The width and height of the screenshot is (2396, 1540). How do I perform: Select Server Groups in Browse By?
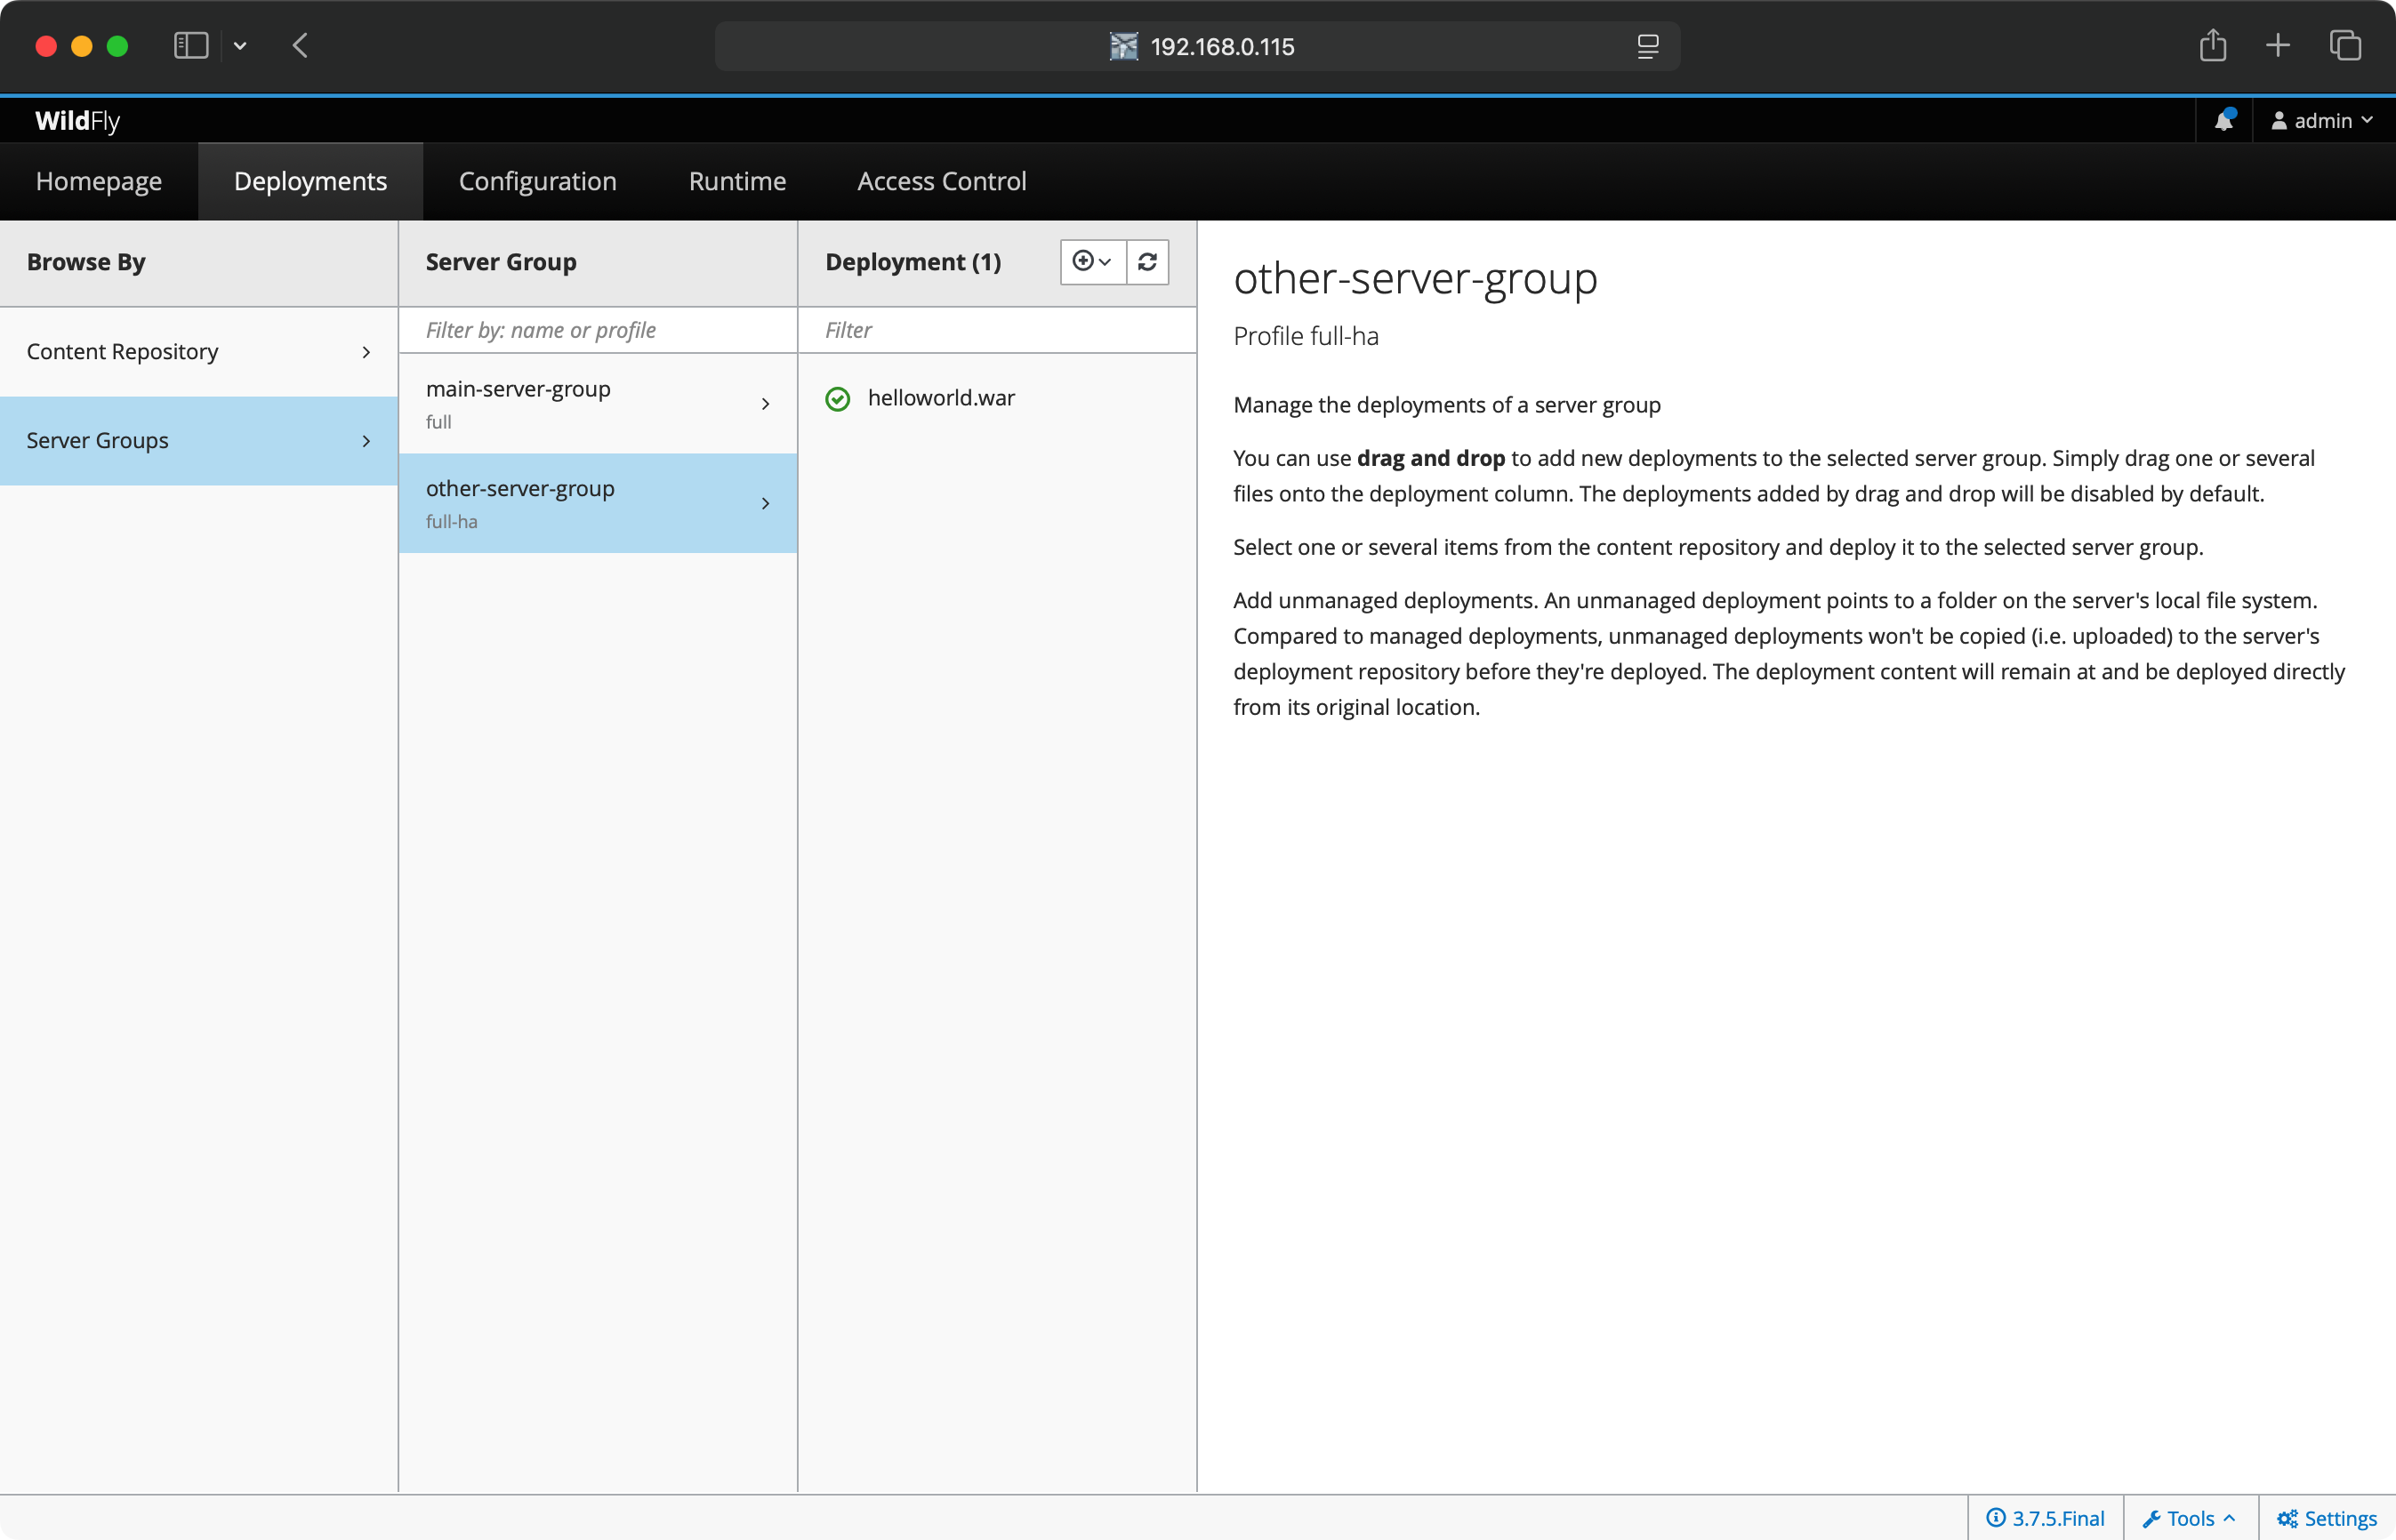199,441
